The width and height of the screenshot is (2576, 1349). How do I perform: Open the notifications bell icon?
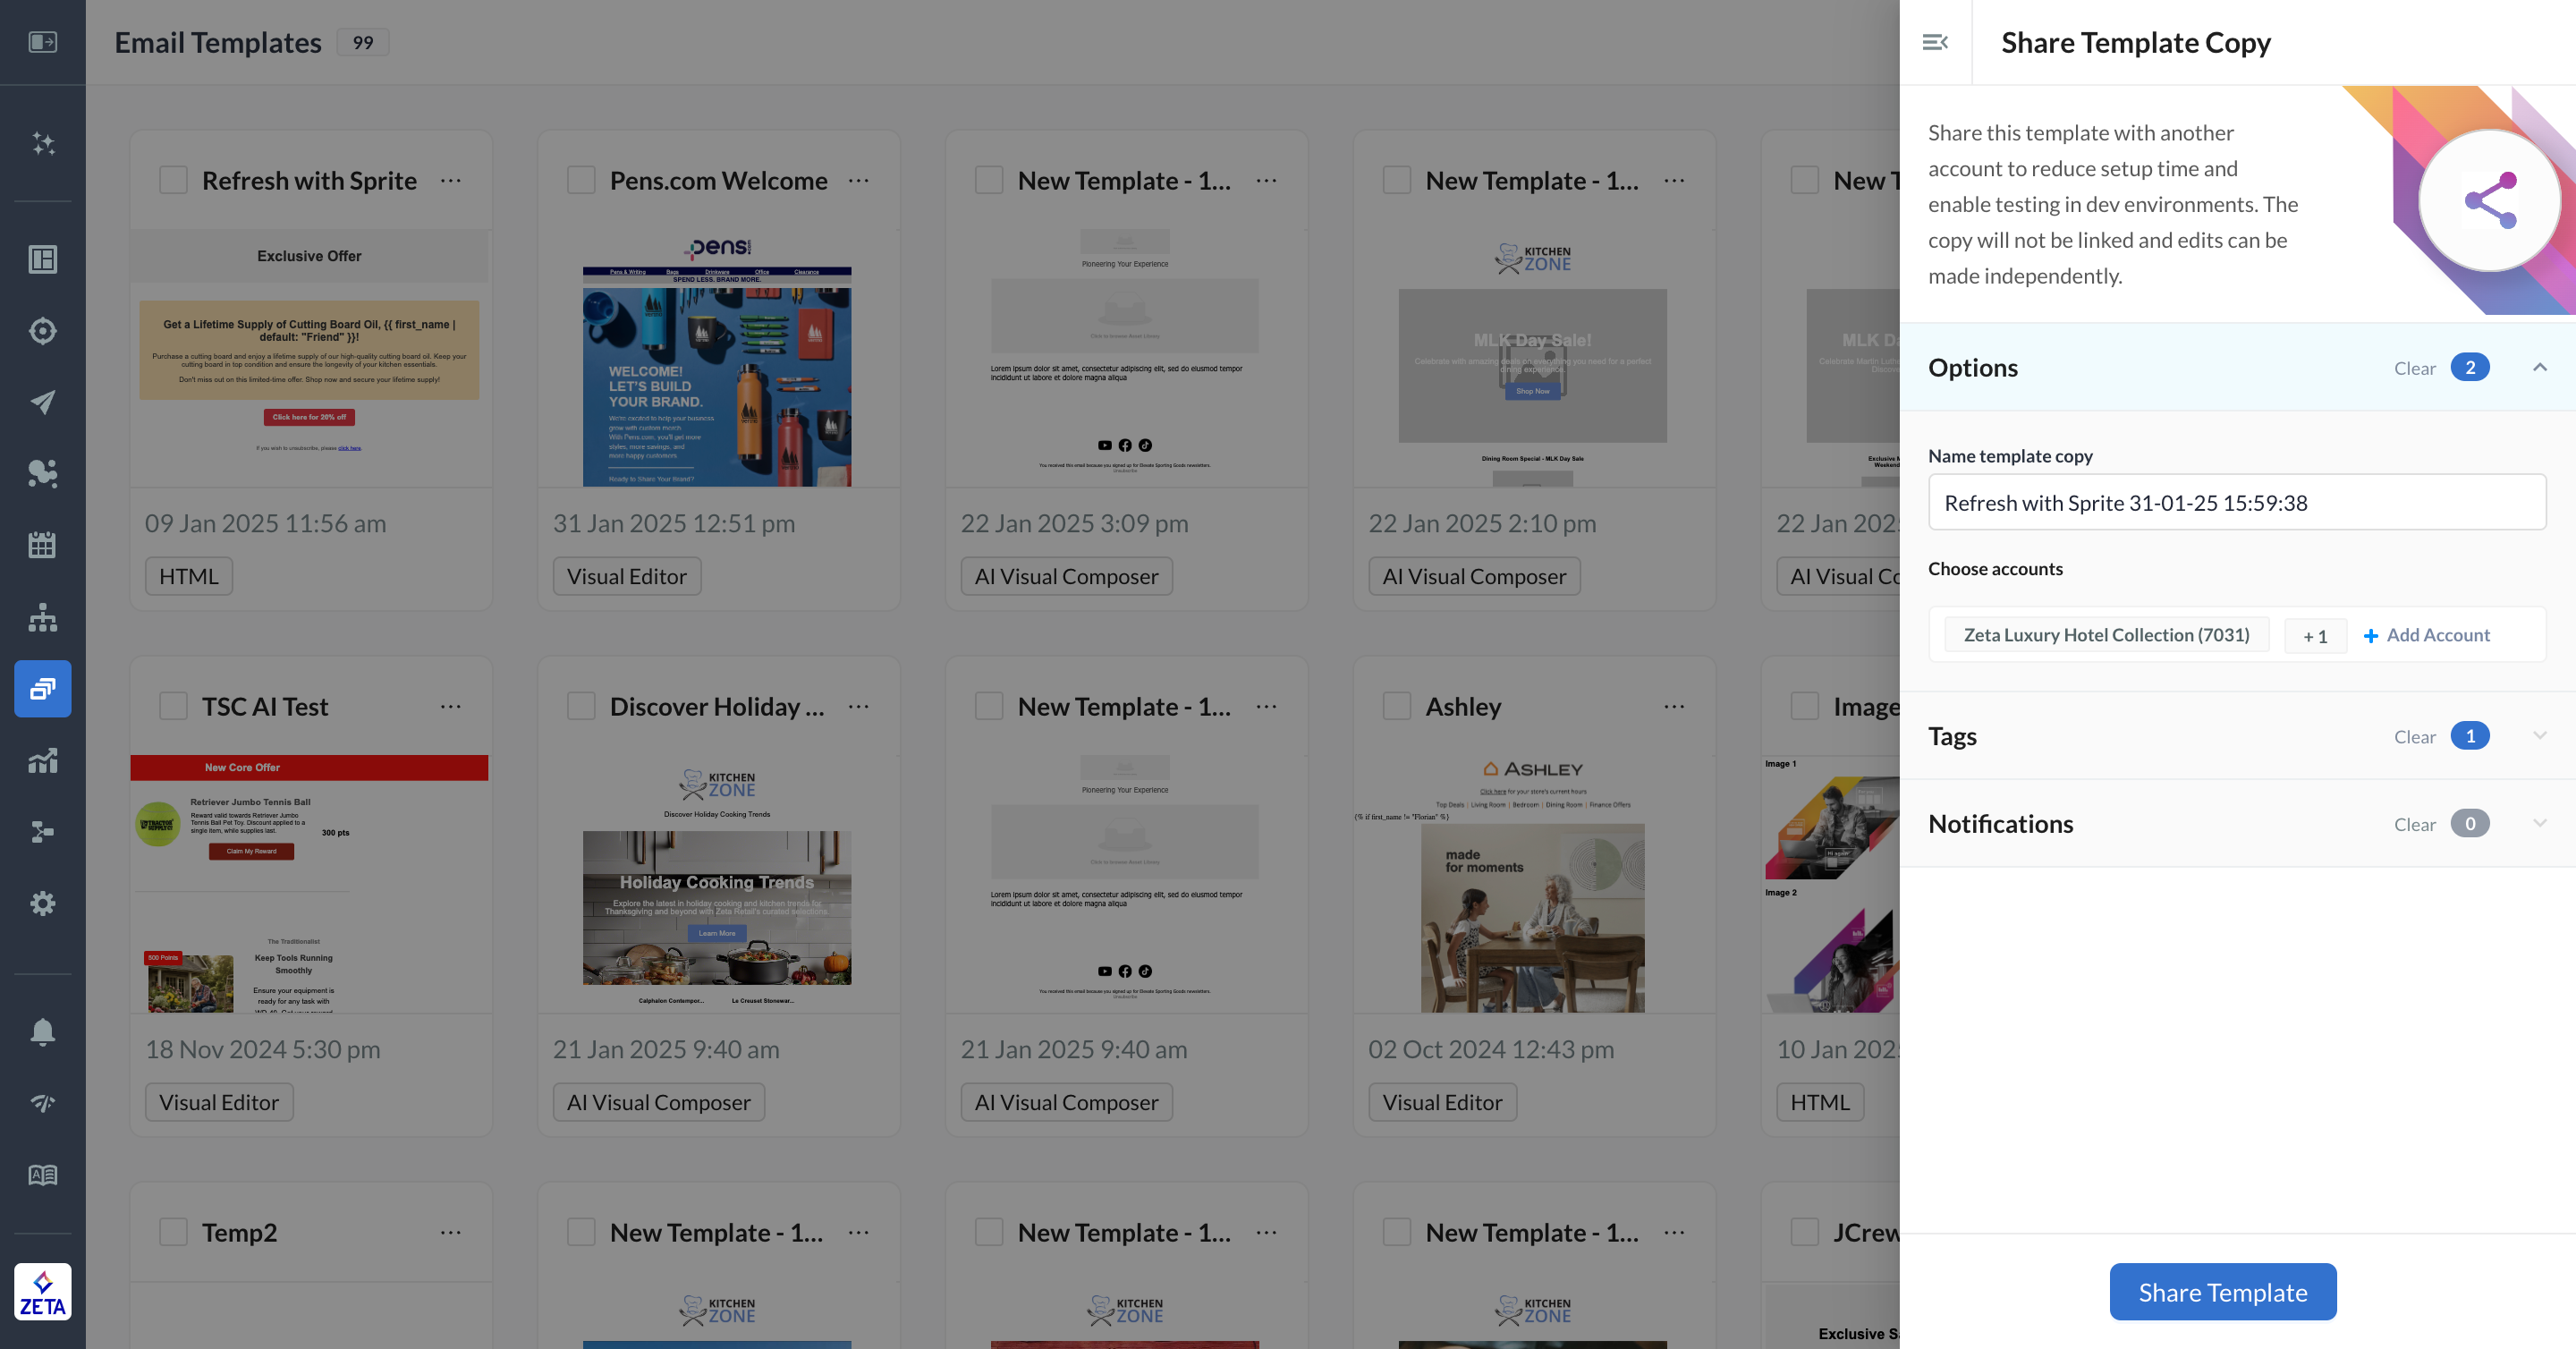coord(42,1031)
